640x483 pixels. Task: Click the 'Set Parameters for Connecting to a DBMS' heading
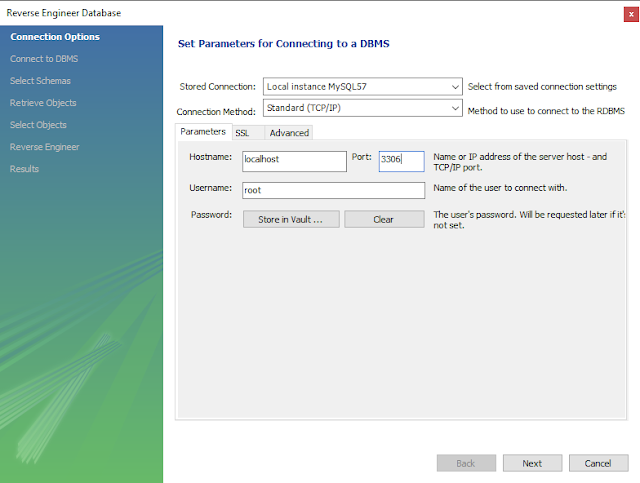[284, 44]
